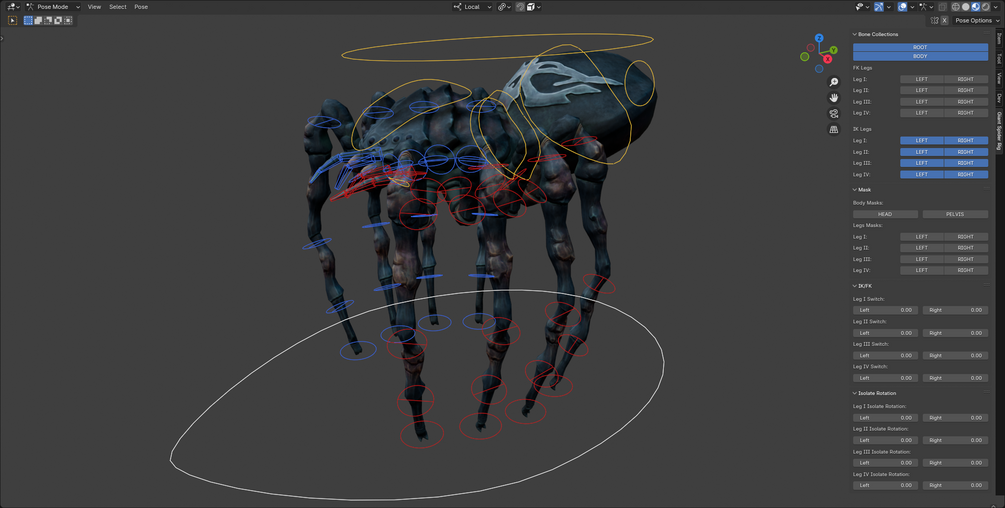The width and height of the screenshot is (1005, 508).
Task: Toggle PELVIS body mask
Action: 955,214
